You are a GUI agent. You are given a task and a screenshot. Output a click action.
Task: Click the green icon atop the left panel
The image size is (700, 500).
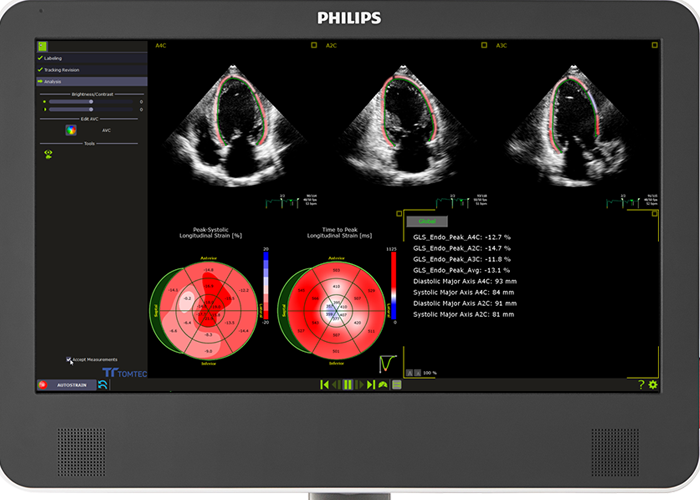click(x=42, y=46)
